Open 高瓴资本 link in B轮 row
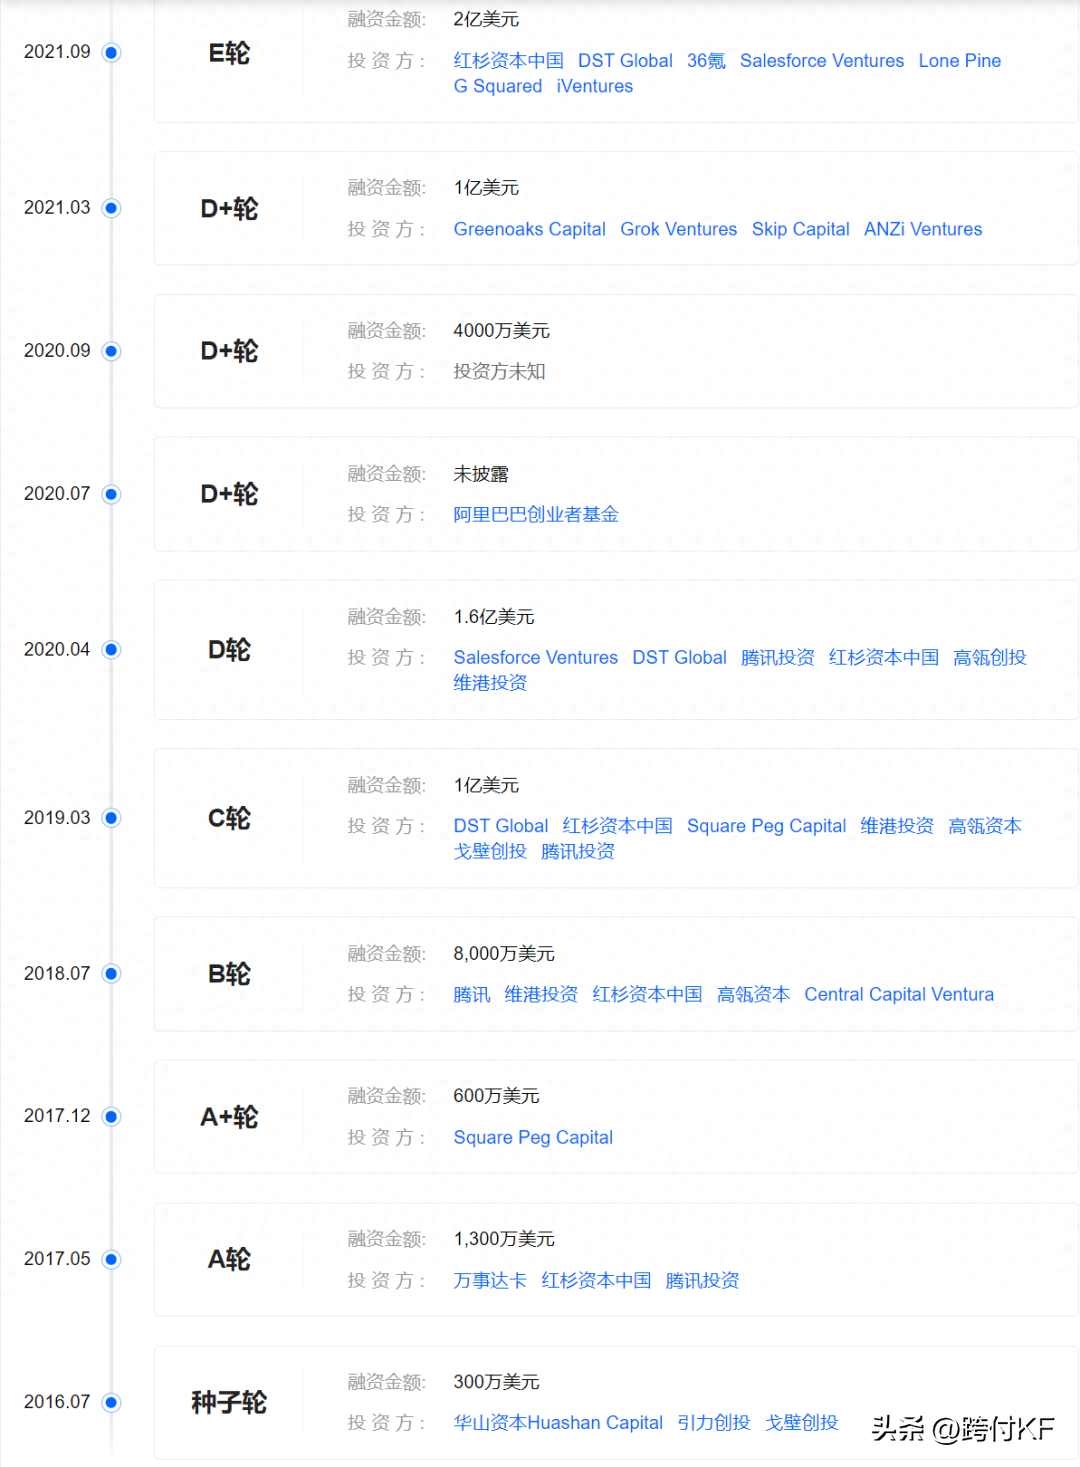 [753, 995]
